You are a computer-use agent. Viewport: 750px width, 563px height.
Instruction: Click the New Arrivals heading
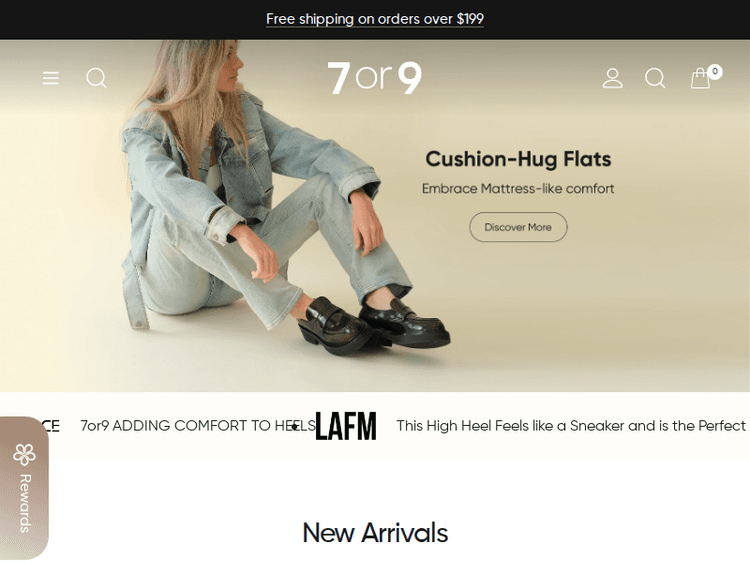[x=375, y=532]
